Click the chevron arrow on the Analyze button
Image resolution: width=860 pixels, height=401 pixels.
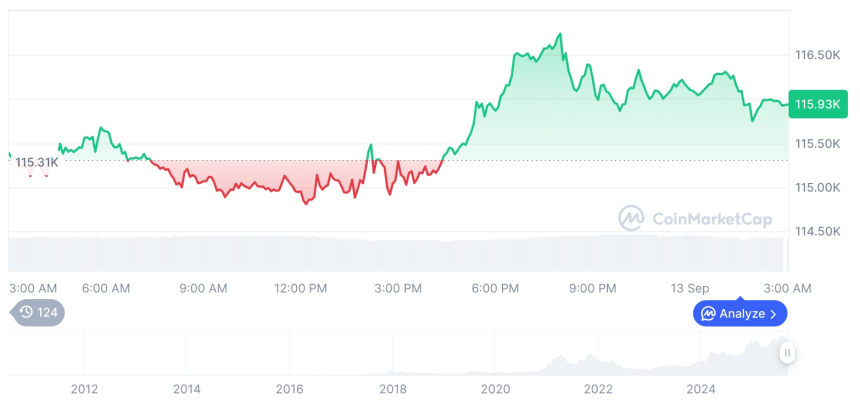773,314
